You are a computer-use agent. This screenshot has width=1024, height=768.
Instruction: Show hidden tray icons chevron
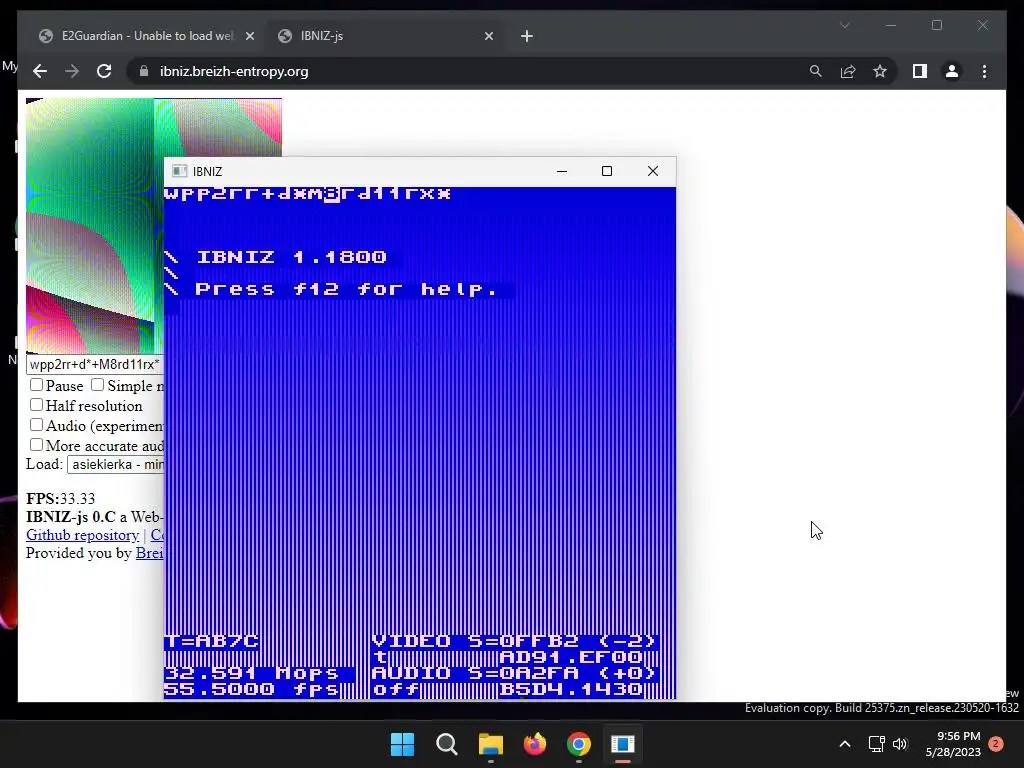(844, 744)
